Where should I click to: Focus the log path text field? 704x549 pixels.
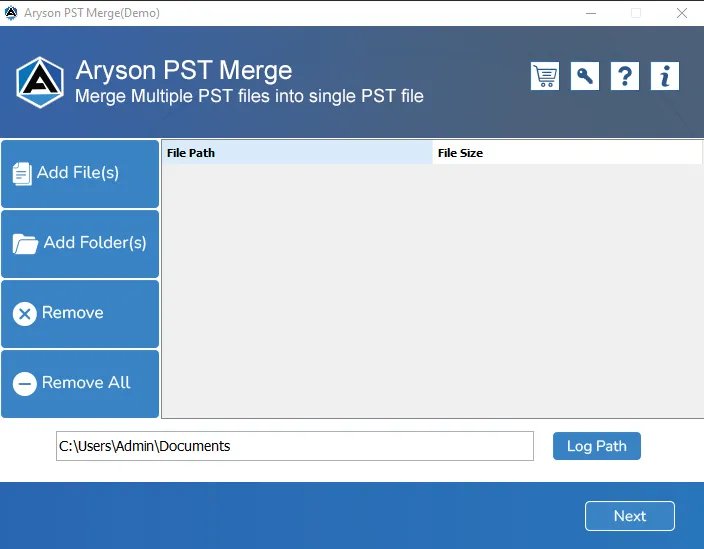pos(294,446)
